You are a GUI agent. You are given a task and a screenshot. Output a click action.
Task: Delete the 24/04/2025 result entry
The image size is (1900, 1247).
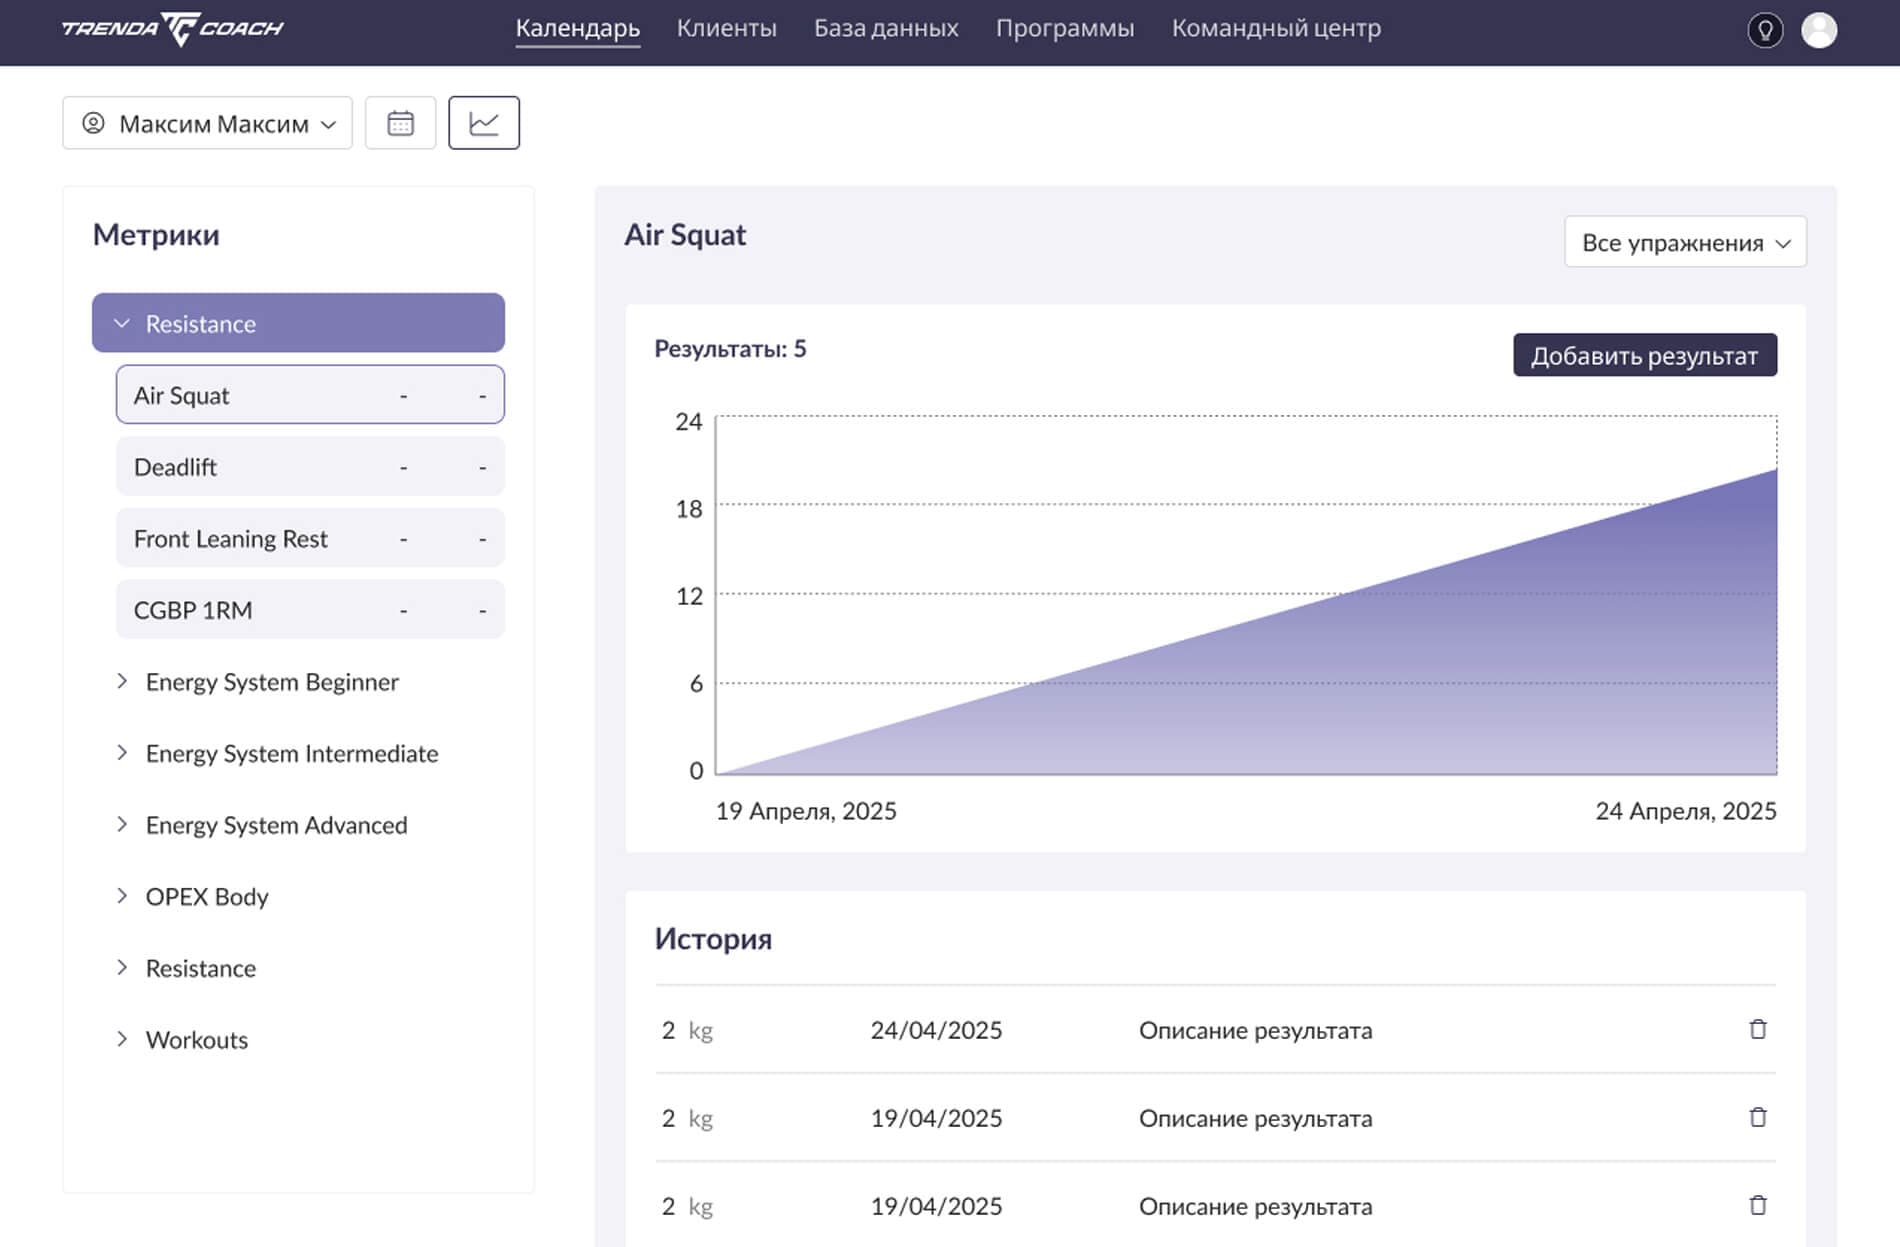(x=1757, y=1029)
